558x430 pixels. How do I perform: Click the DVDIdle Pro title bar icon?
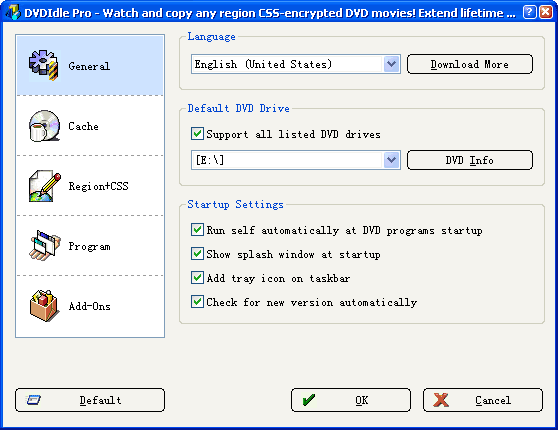pos(14,12)
